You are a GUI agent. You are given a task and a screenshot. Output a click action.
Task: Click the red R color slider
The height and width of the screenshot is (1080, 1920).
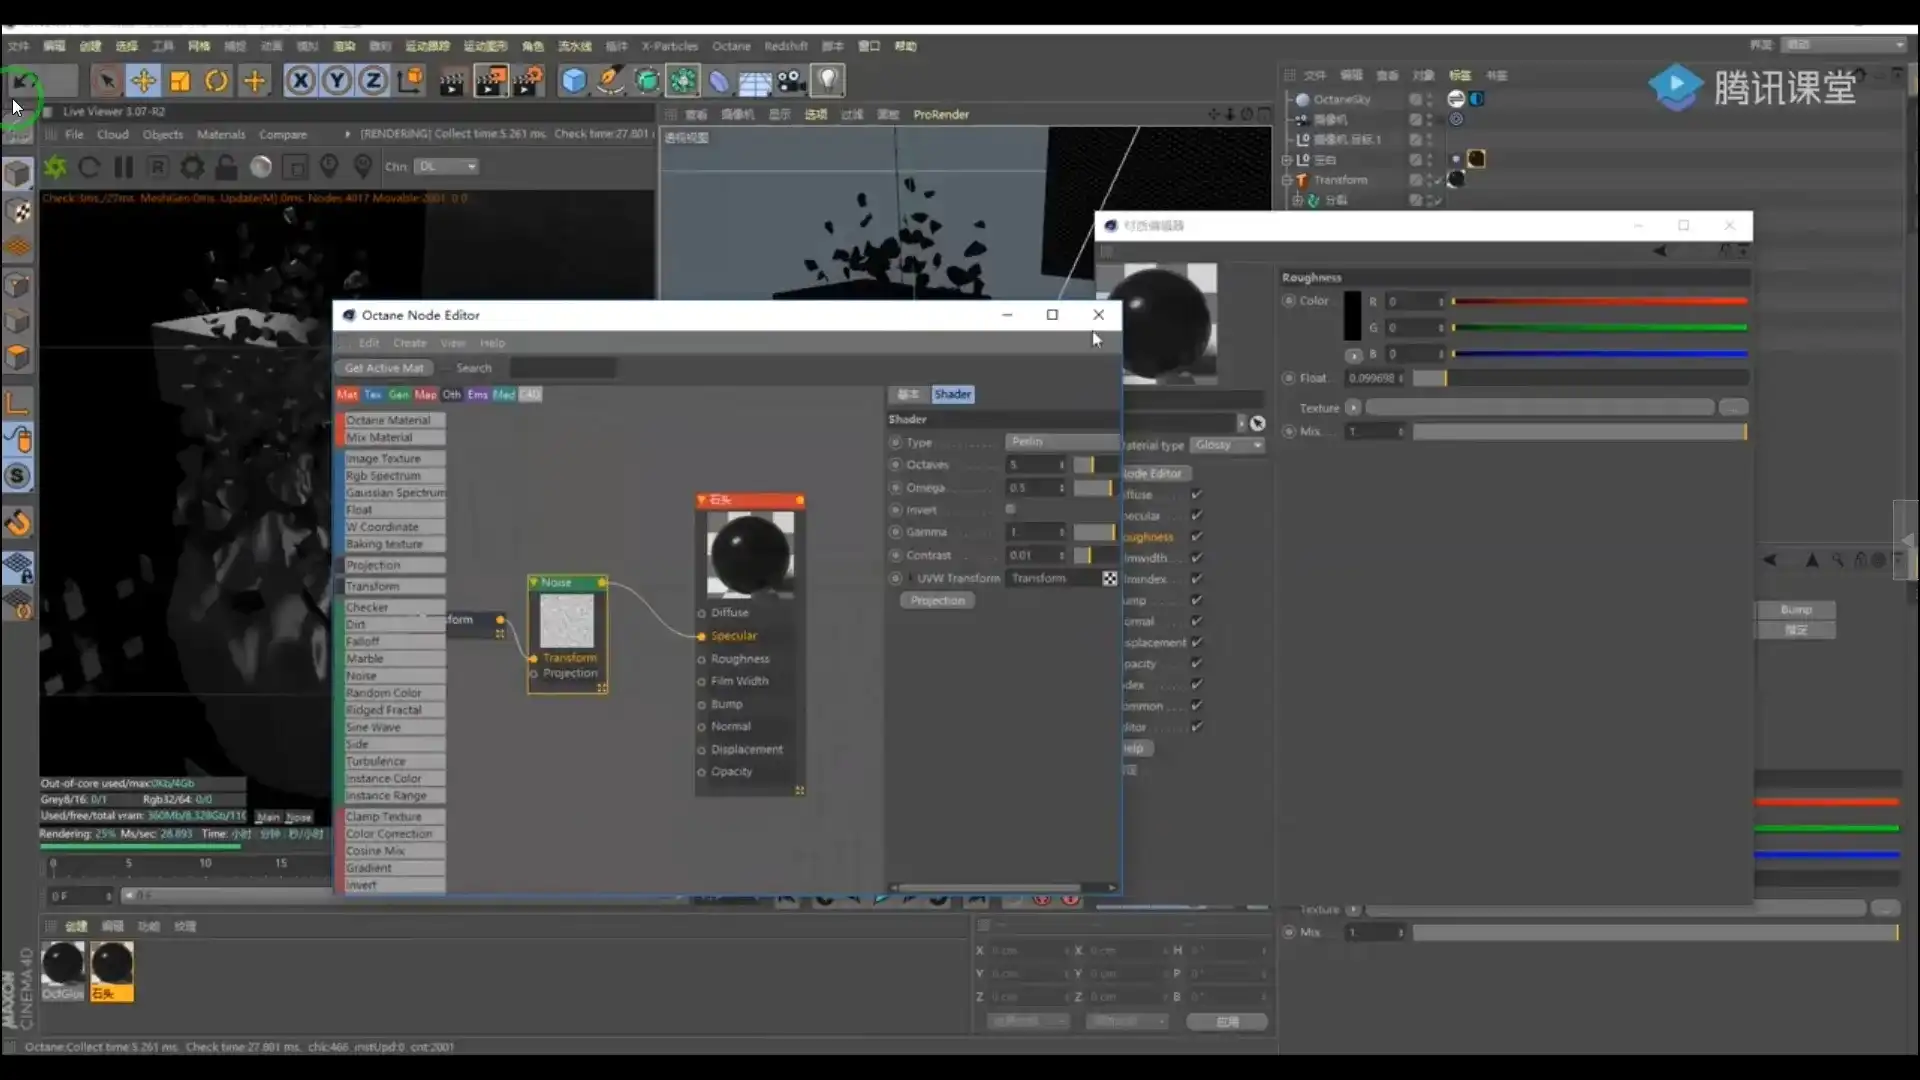coord(1599,301)
